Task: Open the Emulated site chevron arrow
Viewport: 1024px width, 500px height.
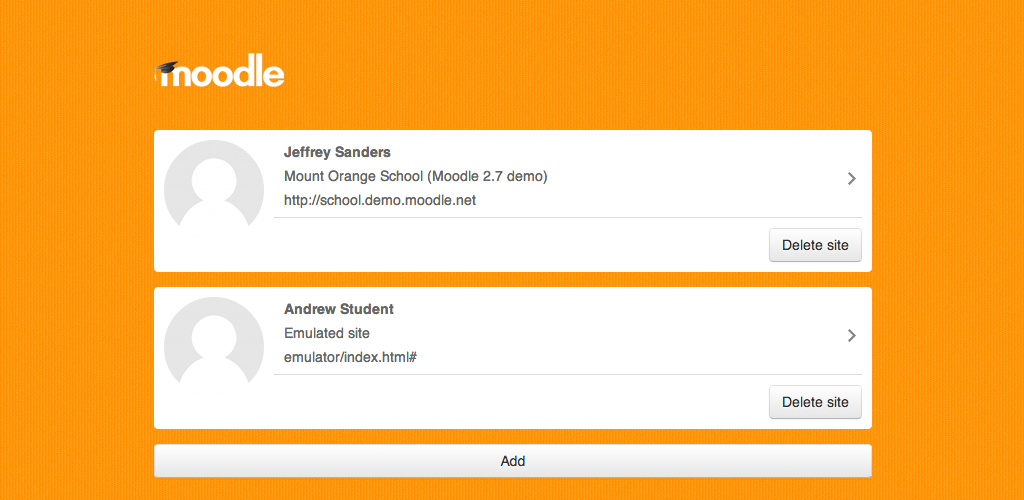Action: coord(852,336)
